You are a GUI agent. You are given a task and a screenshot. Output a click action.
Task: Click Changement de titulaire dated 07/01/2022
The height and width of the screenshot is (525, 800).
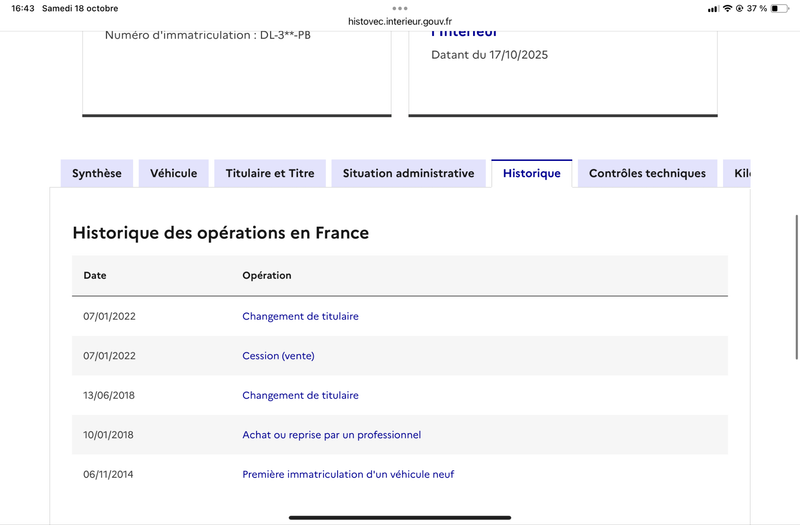click(300, 316)
